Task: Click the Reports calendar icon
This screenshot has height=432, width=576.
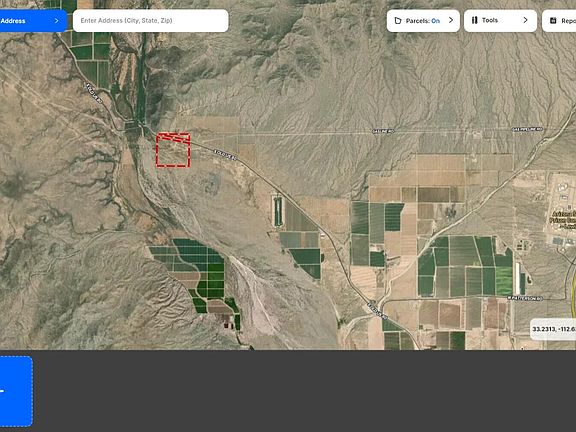Action: [x=553, y=21]
